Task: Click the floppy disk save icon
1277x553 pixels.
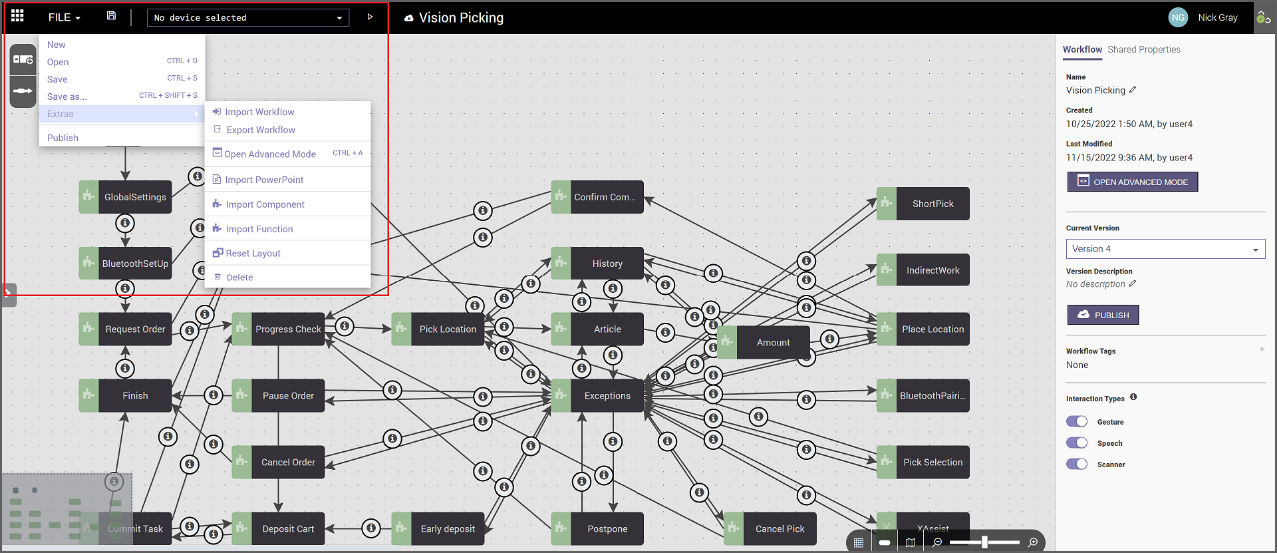Action: pyautogui.click(x=111, y=17)
